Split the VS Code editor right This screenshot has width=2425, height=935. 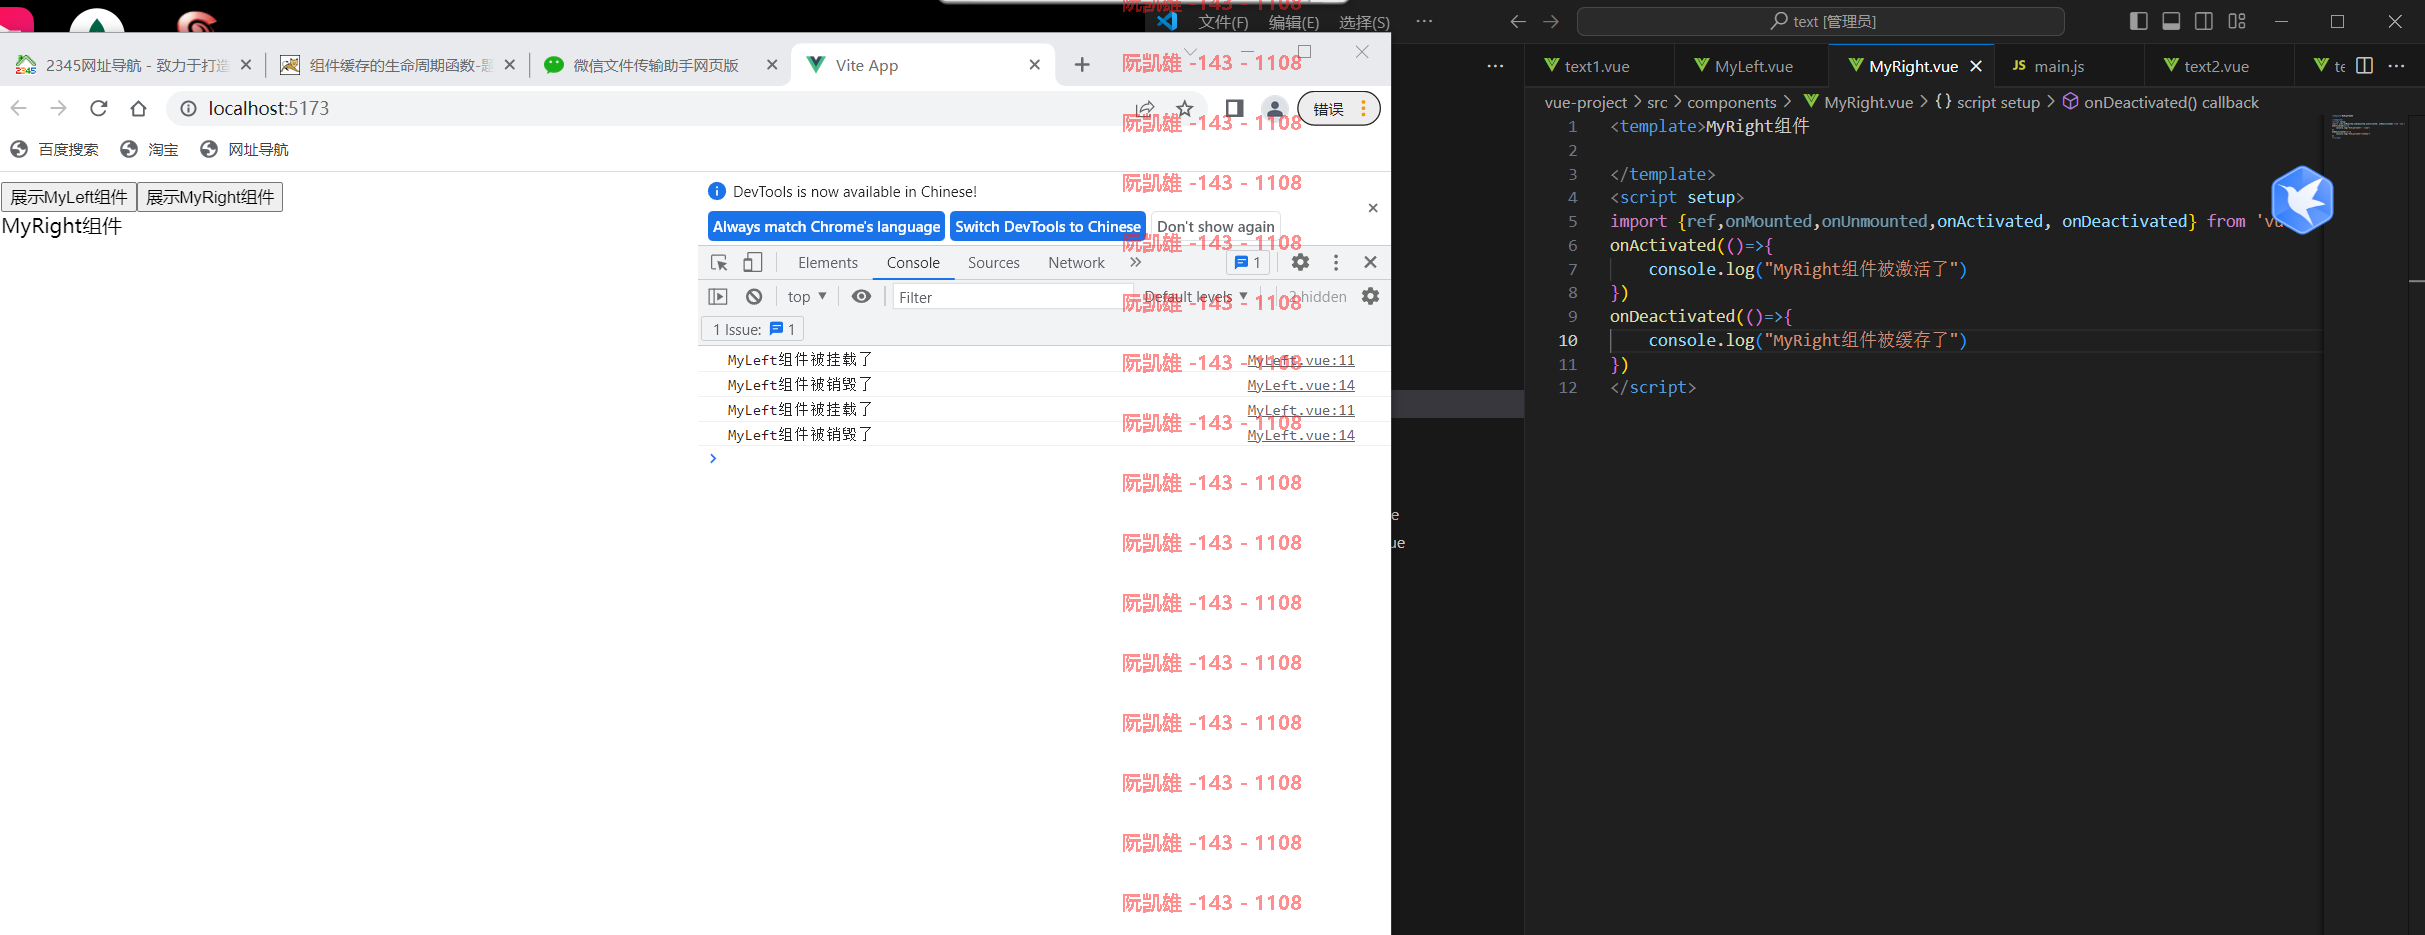point(2364,66)
